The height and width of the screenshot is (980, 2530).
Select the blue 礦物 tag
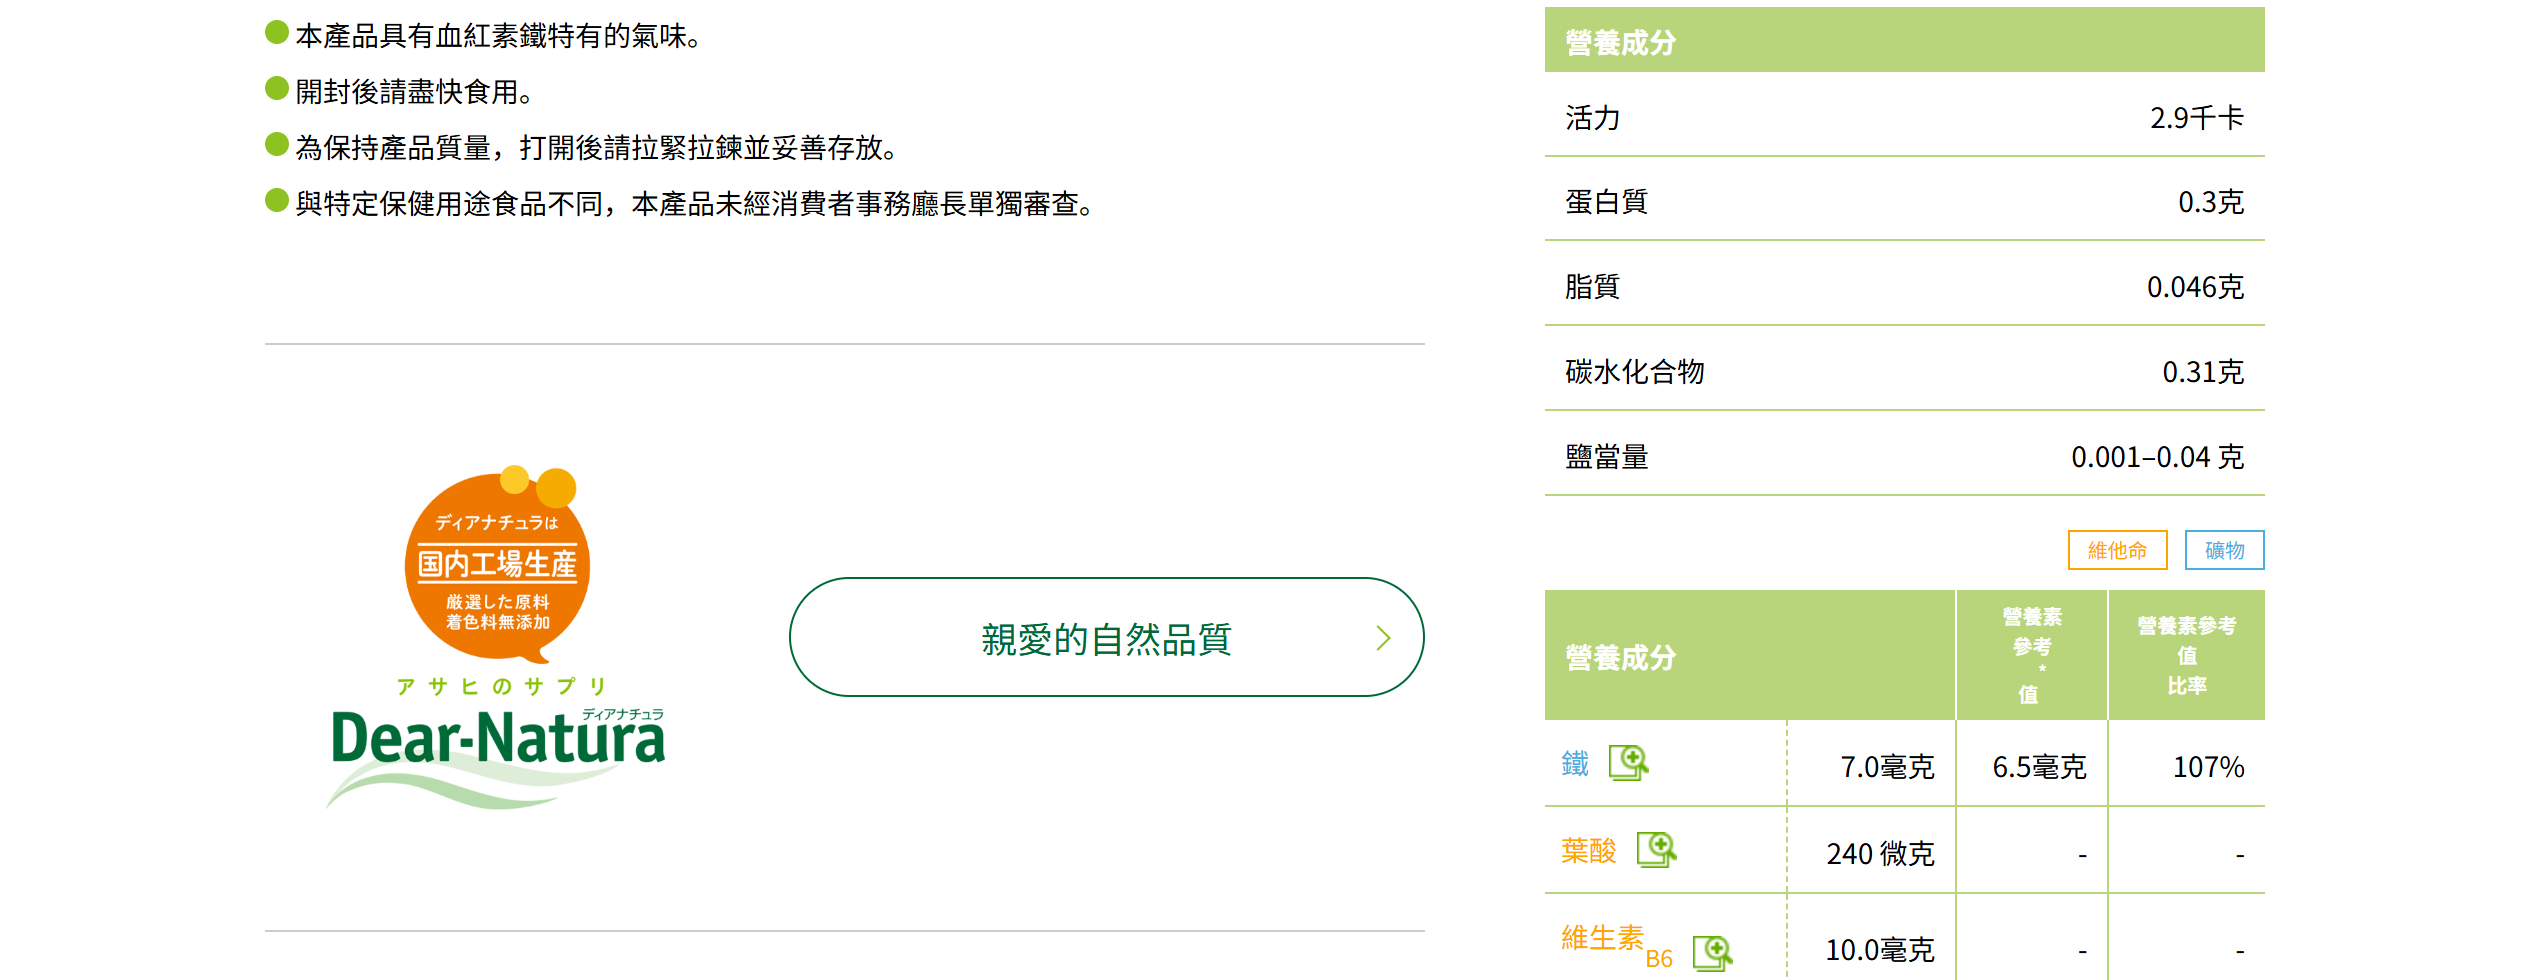tap(2224, 550)
